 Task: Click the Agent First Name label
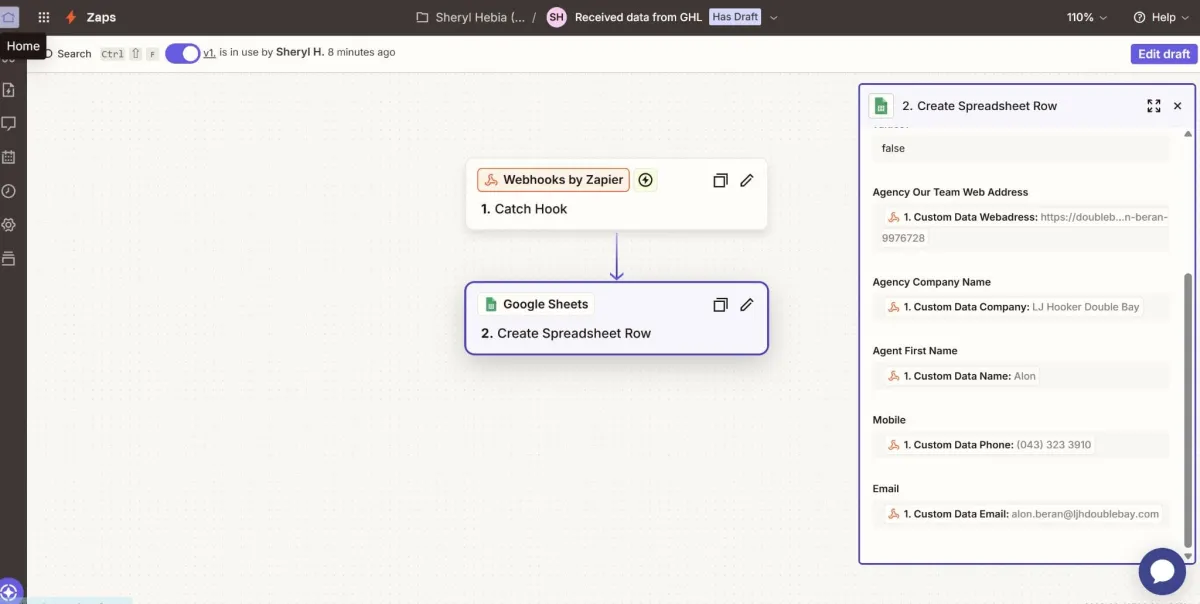(x=914, y=351)
